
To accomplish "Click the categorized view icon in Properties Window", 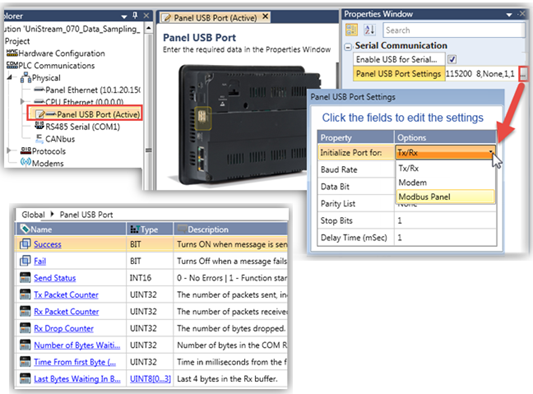I will coord(351,30).
